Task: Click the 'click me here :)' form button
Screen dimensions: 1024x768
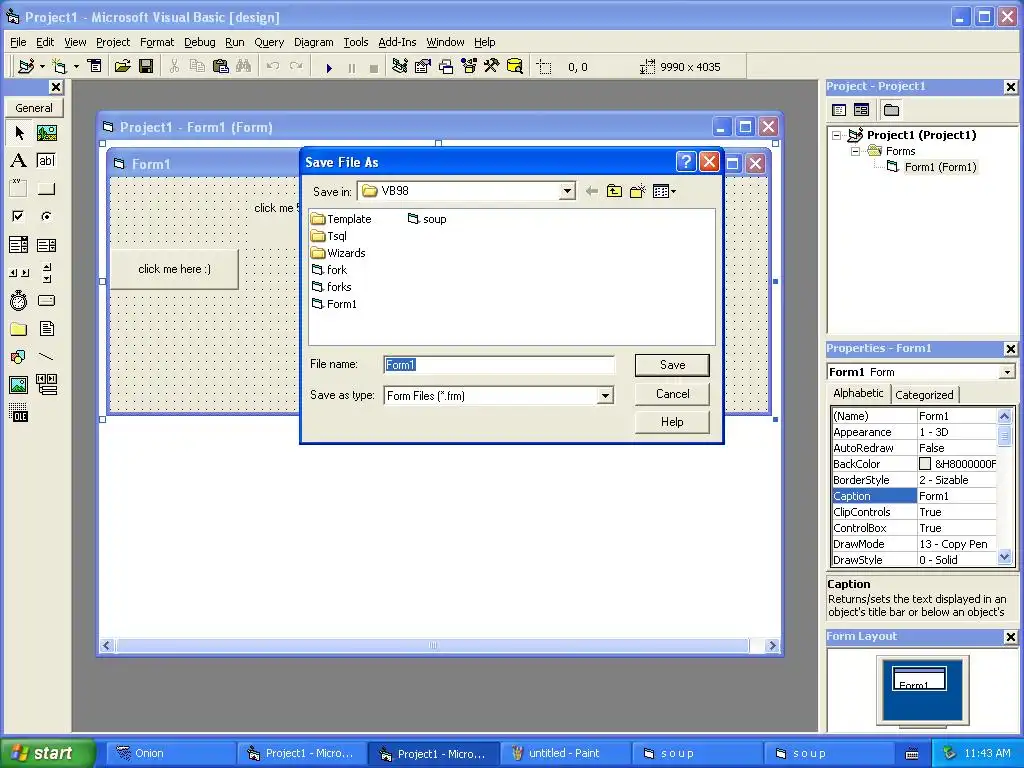Action: pyautogui.click(x=174, y=269)
